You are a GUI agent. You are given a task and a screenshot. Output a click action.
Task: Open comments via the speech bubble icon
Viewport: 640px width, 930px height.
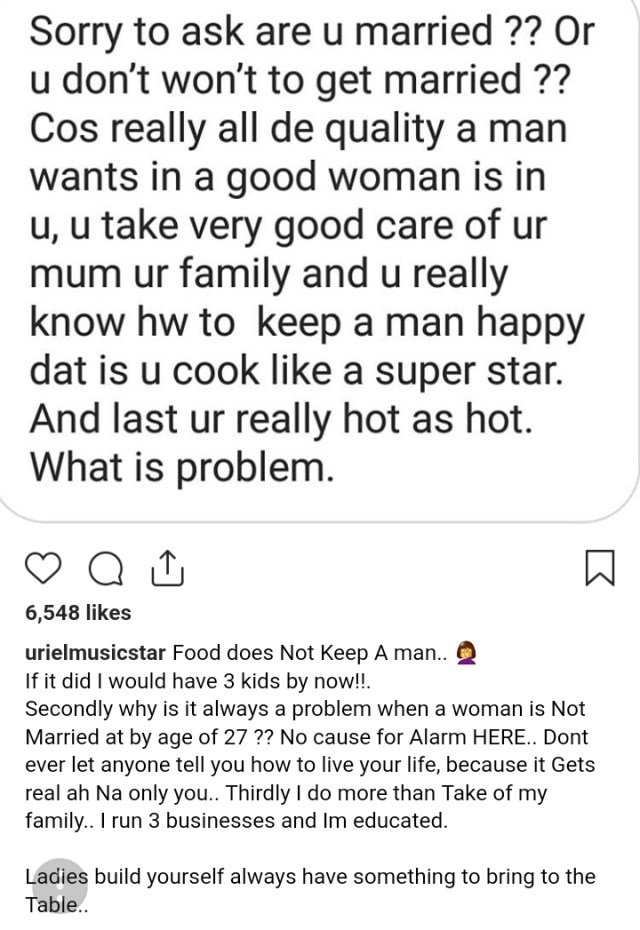coord(106,569)
